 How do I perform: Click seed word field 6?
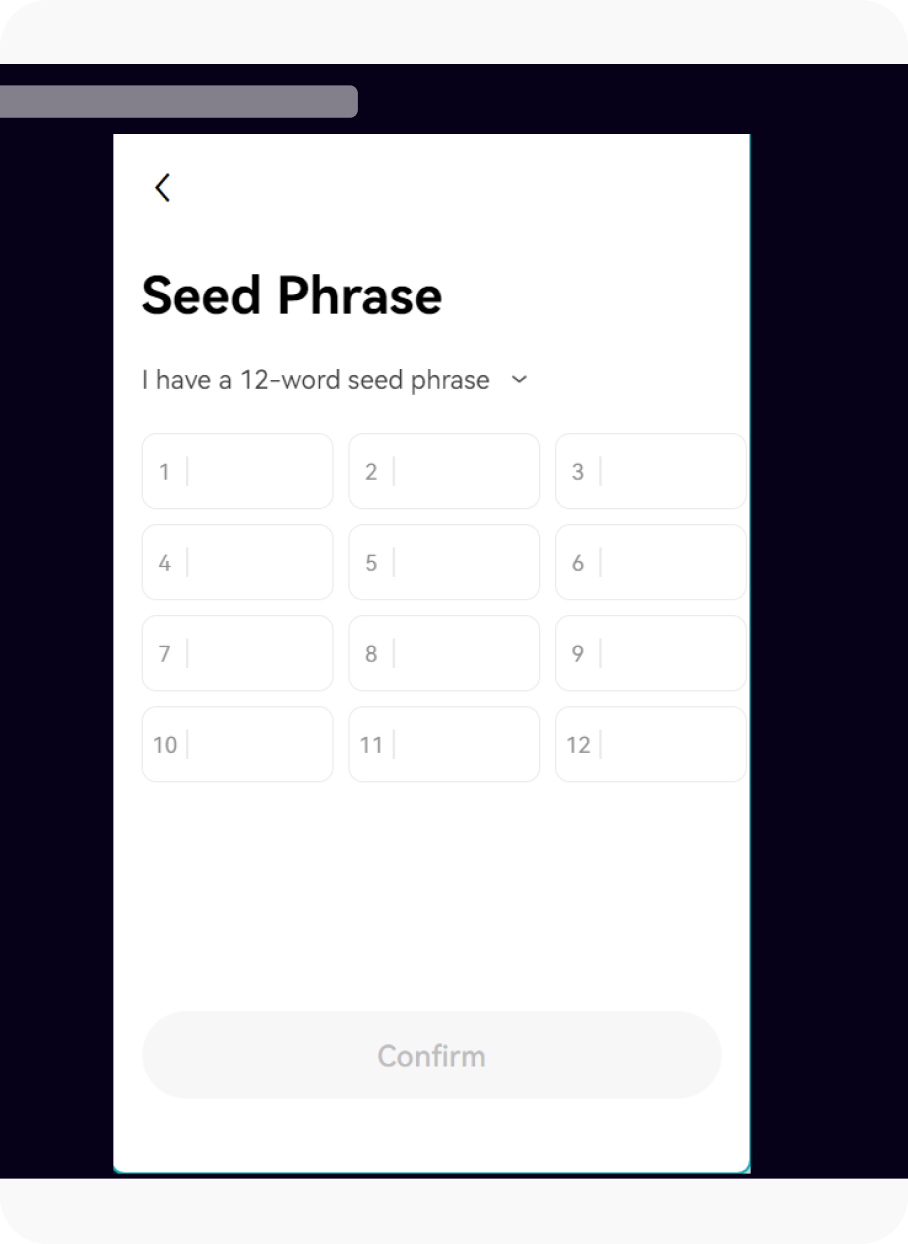pos(650,562)
